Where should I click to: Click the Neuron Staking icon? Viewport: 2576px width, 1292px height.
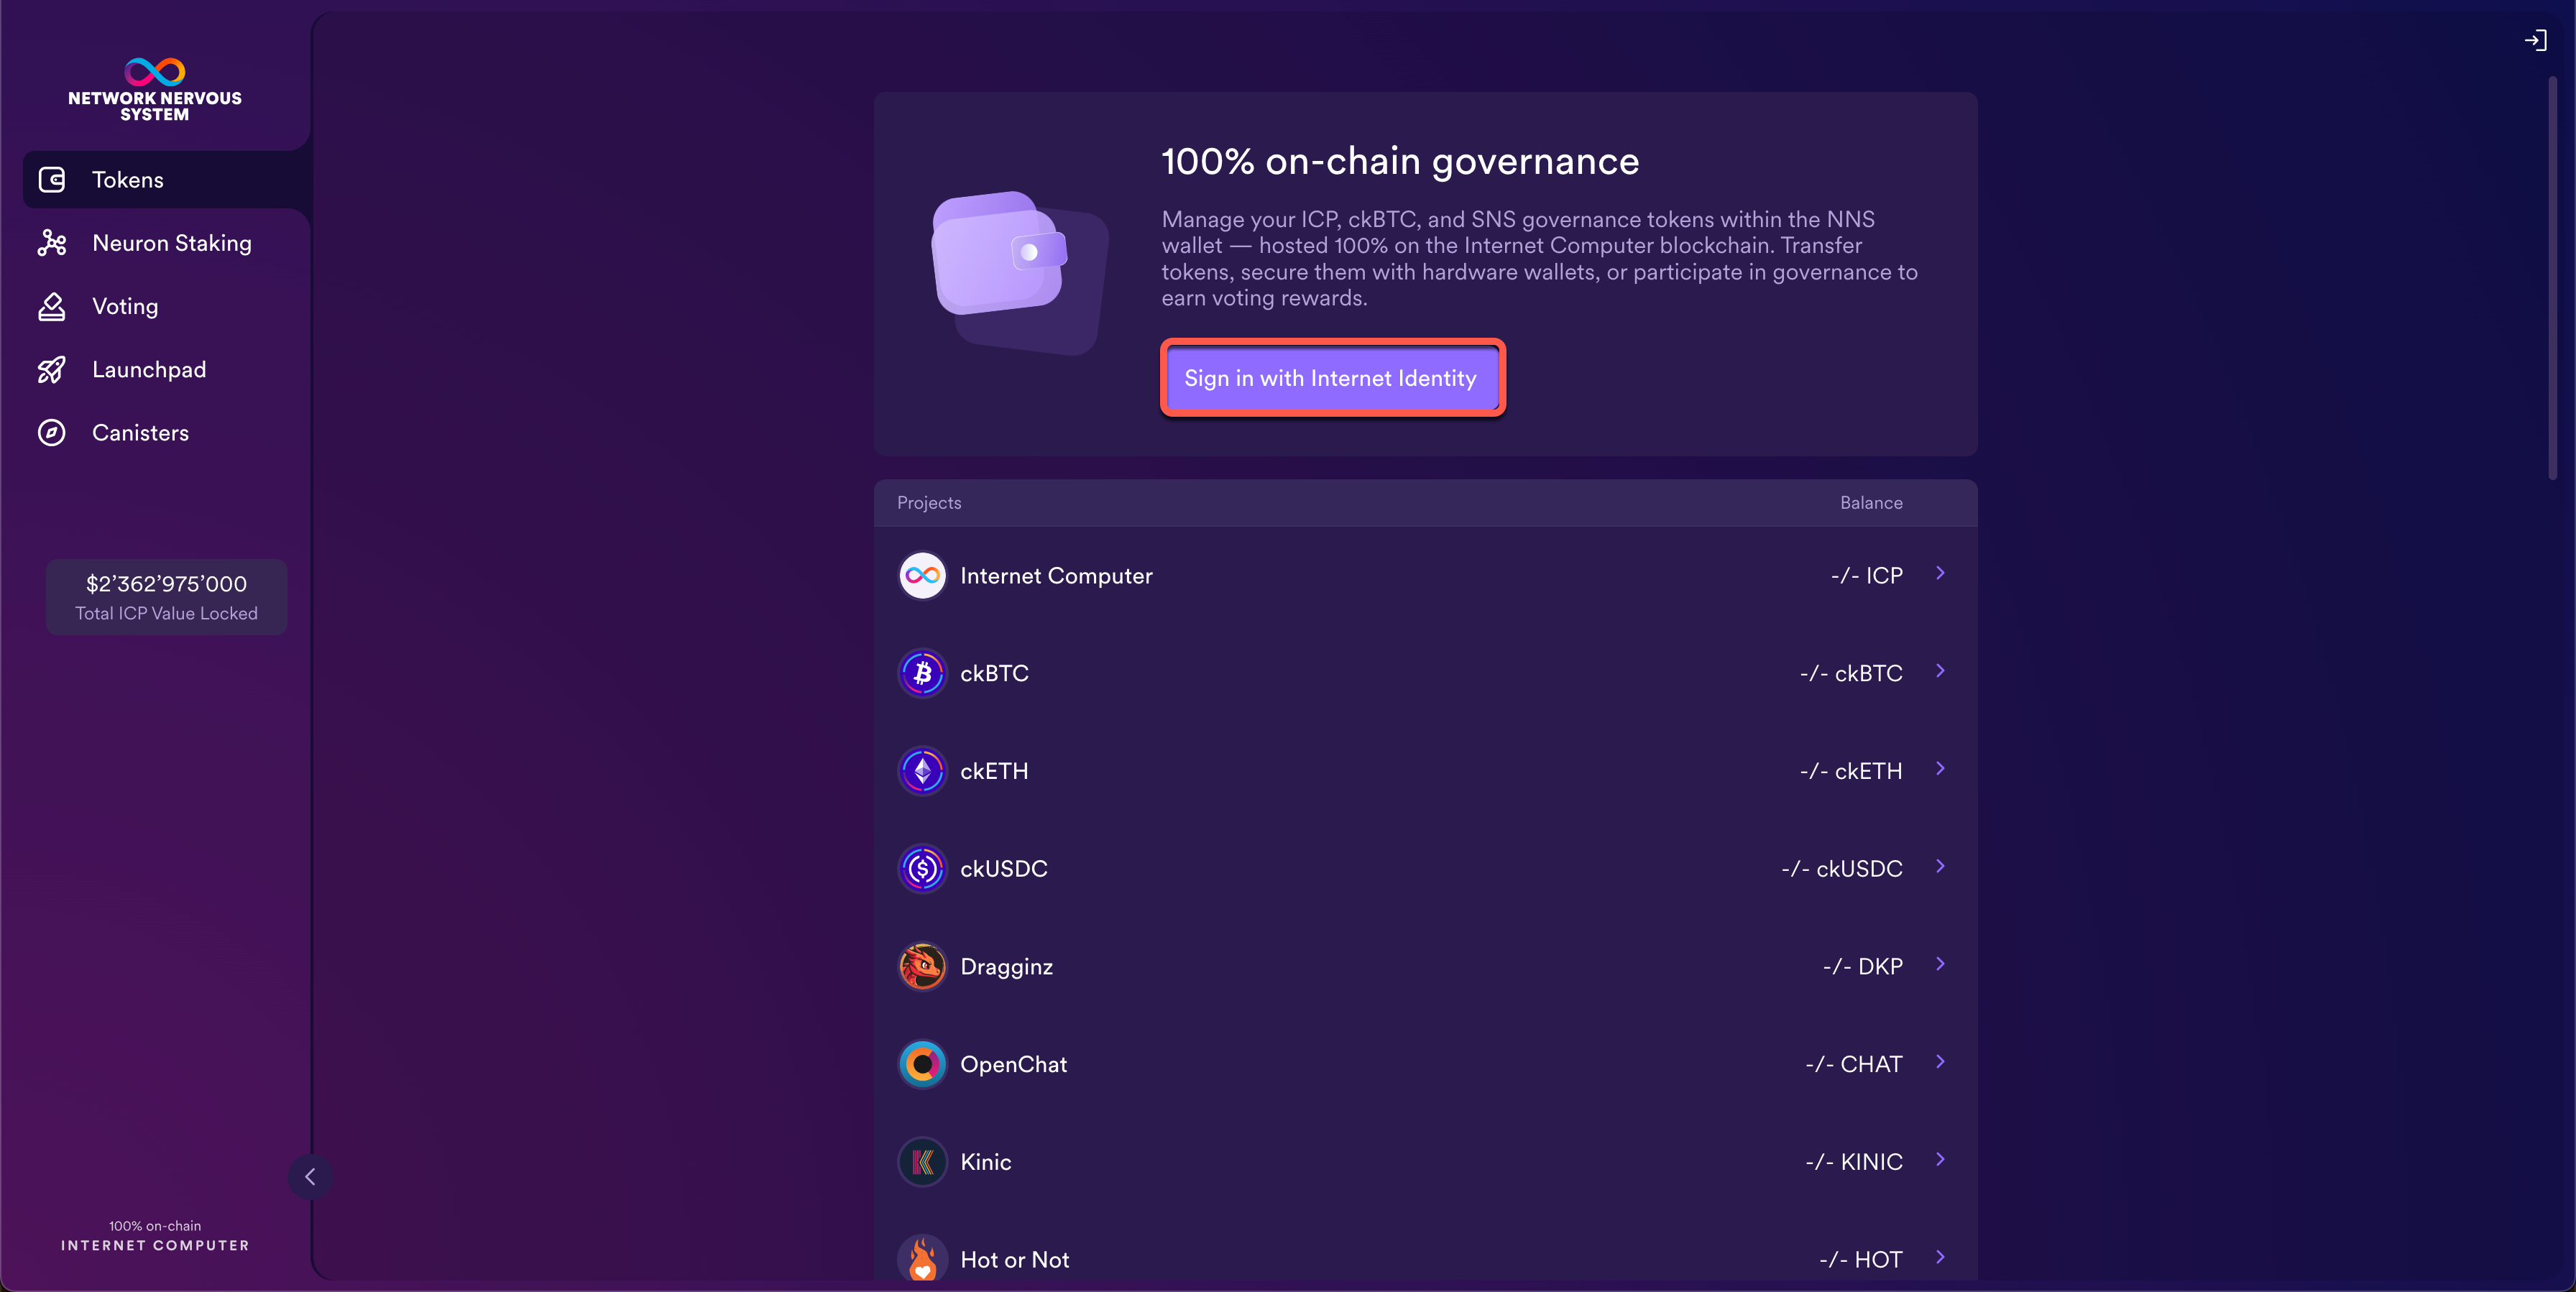tap(51, 243)
